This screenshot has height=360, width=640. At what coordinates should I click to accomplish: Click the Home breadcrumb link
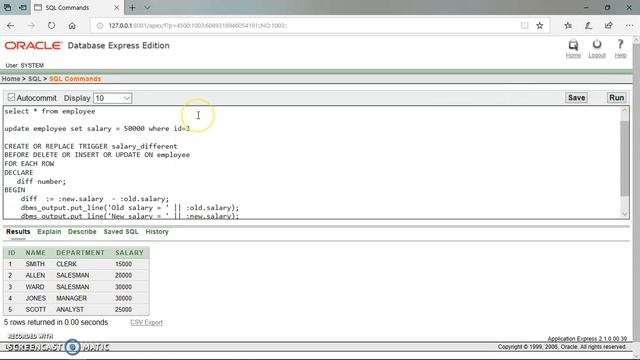coord(11,79)
